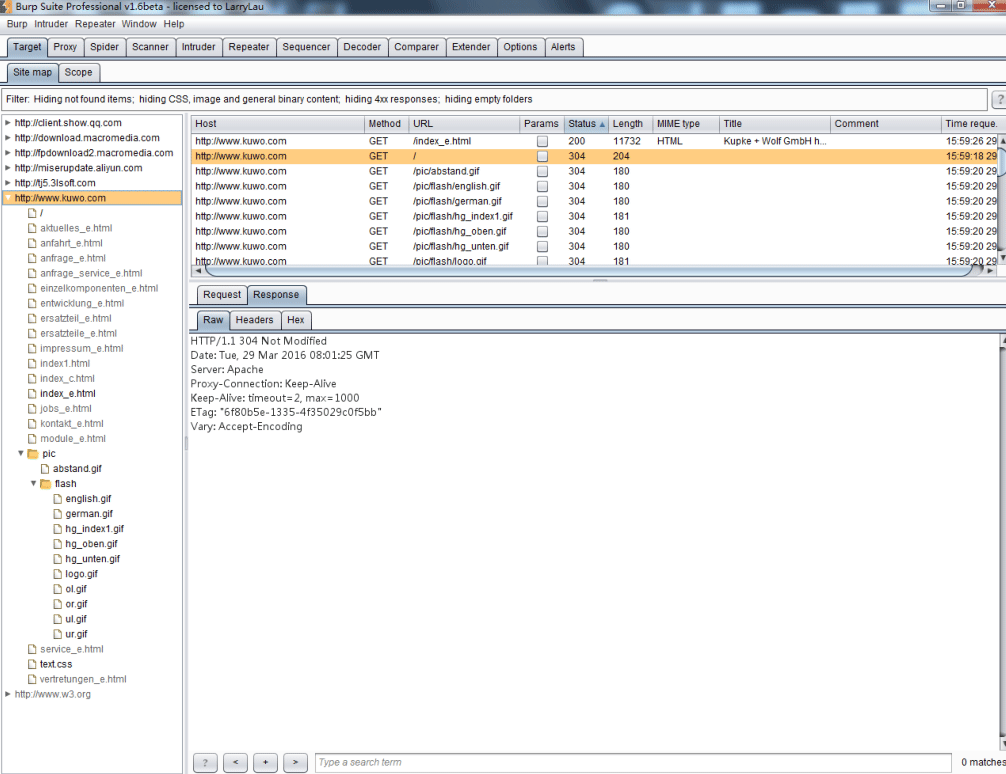Click the search term input field
Image resolution: width=1006 pixels, height=774 pixels.
[633, 762]
